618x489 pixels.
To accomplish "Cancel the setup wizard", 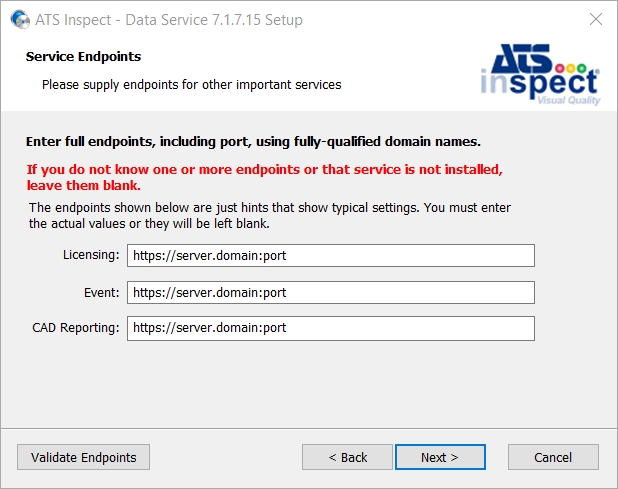I will pos(553,457).
